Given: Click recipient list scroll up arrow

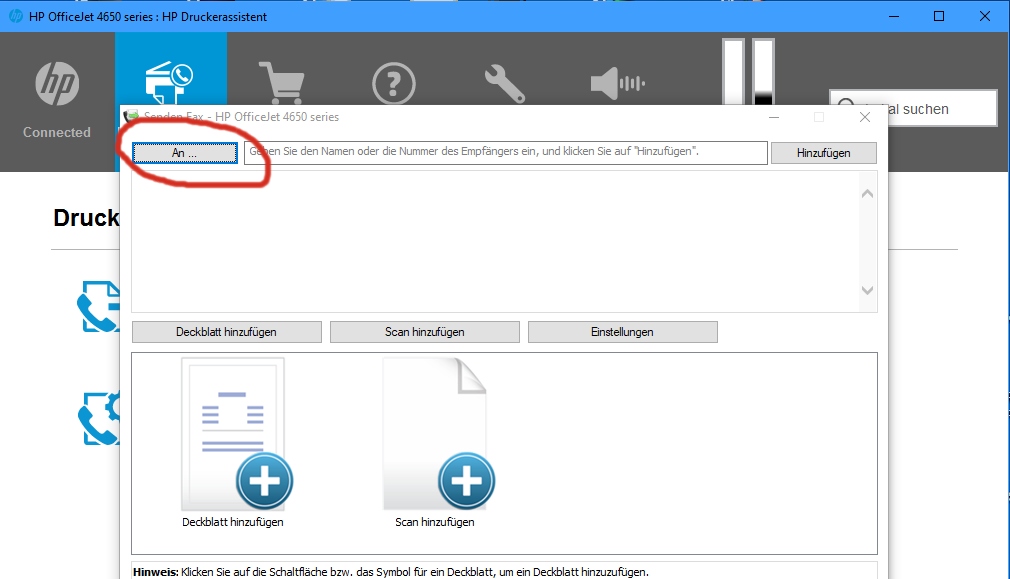Looking at the screenshot, I should [x=867, y=193].
